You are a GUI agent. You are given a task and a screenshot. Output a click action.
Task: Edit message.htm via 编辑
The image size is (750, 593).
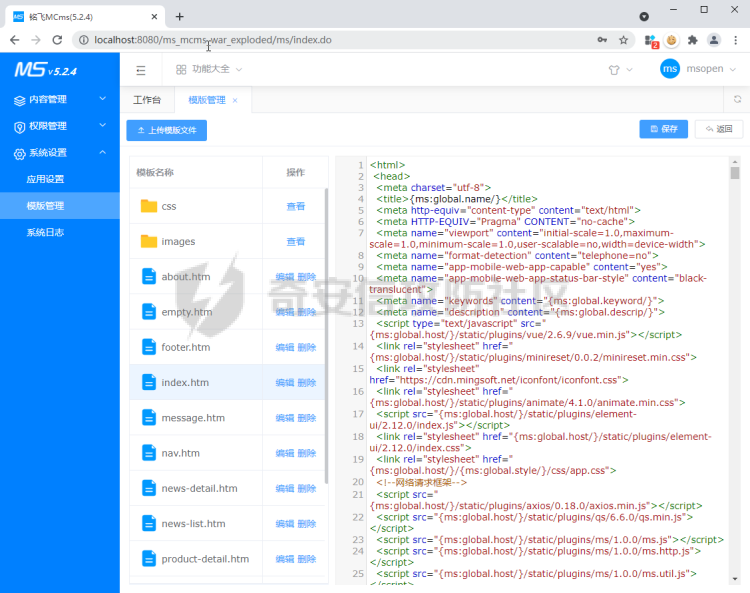(x=285, y=418)
